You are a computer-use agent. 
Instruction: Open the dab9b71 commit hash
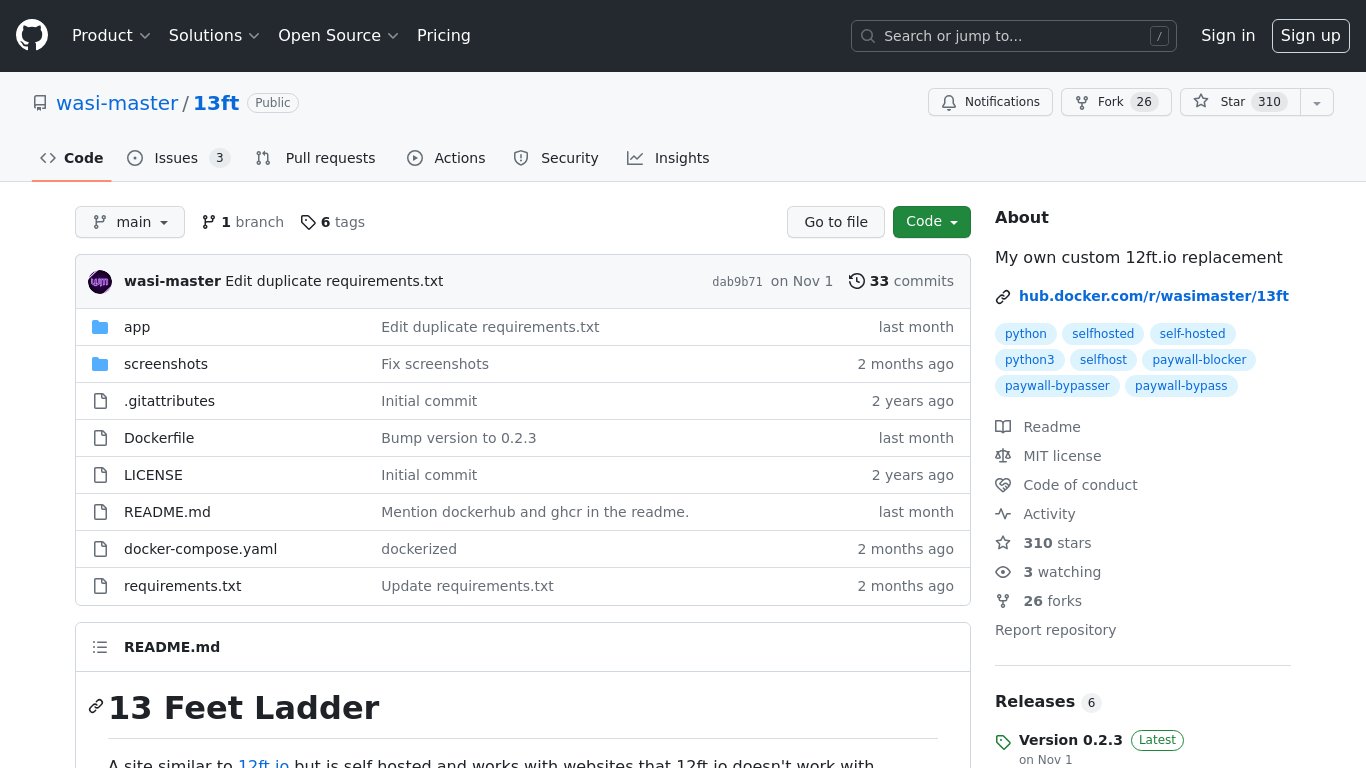(x=737, y=282)
